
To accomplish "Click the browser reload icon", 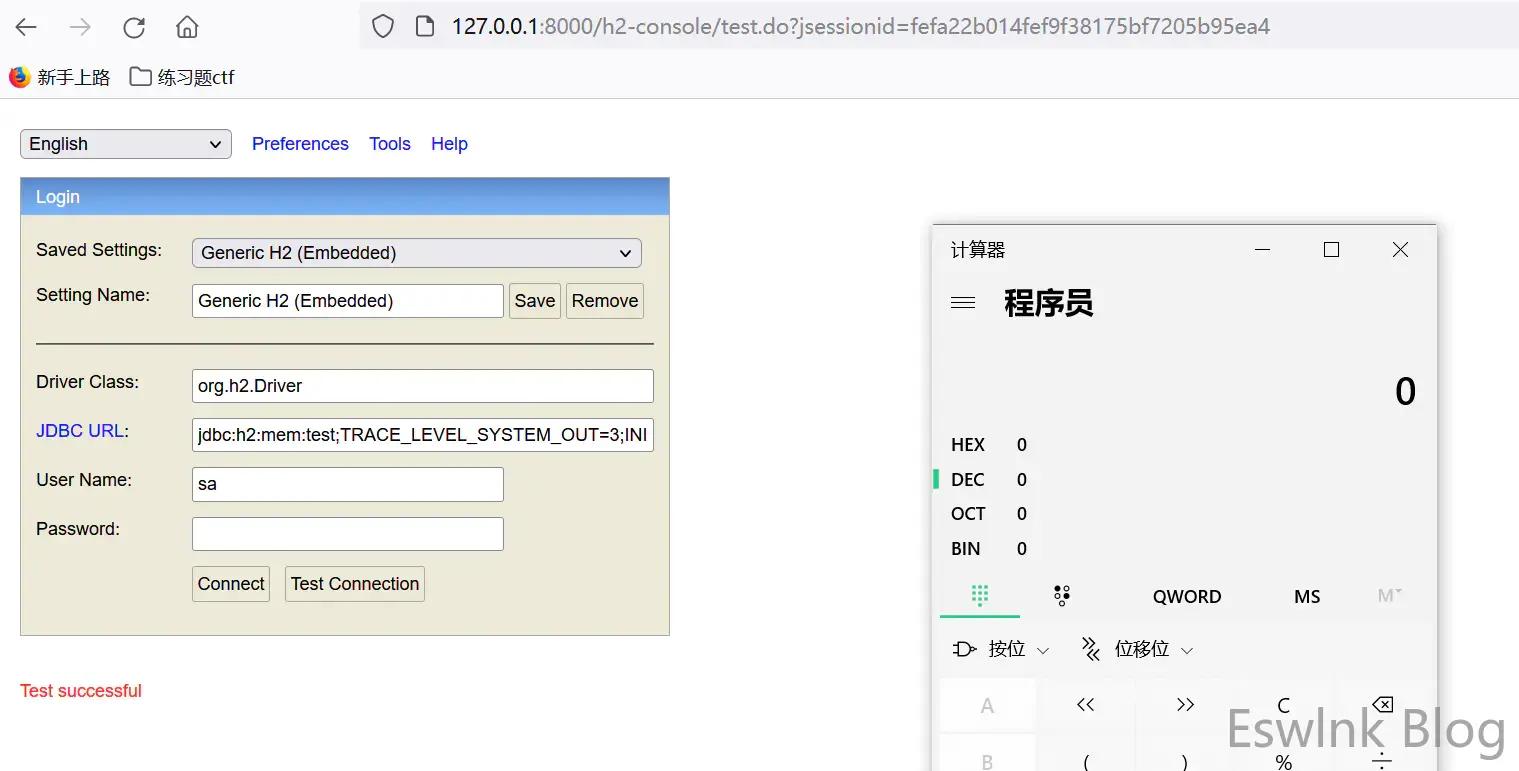I will 134,28.
